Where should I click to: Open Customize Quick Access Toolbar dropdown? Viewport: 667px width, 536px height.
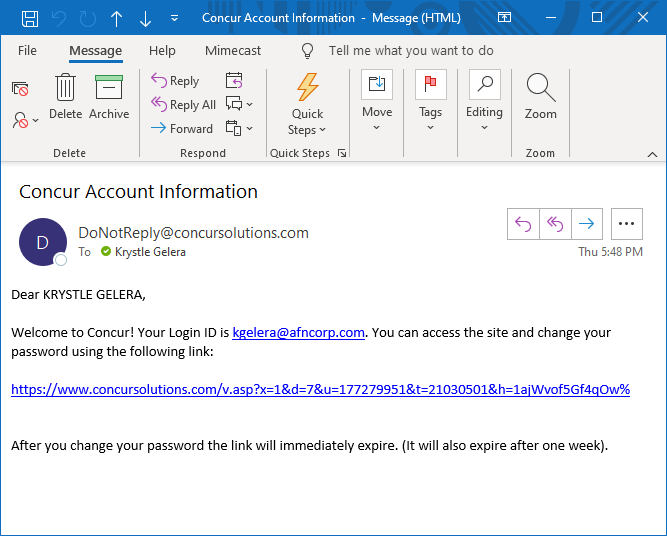(x=174, y=18)
